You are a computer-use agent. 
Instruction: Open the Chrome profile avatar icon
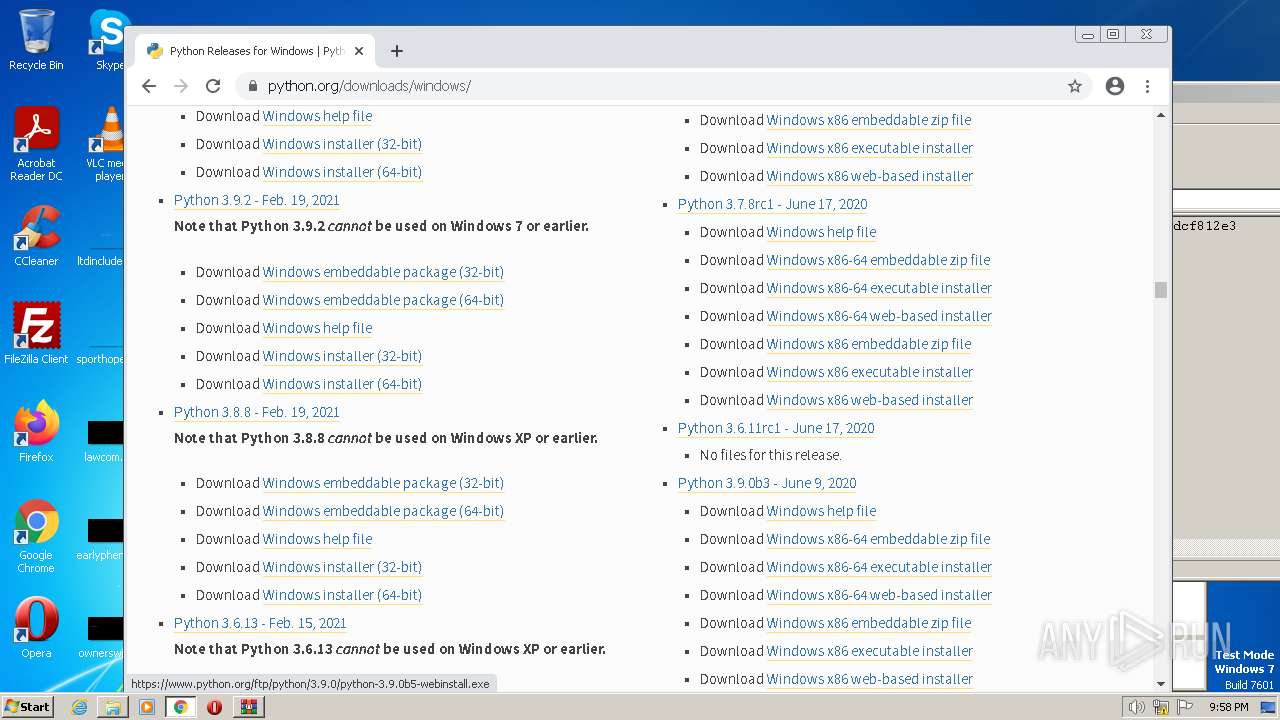pos(1115,86)
